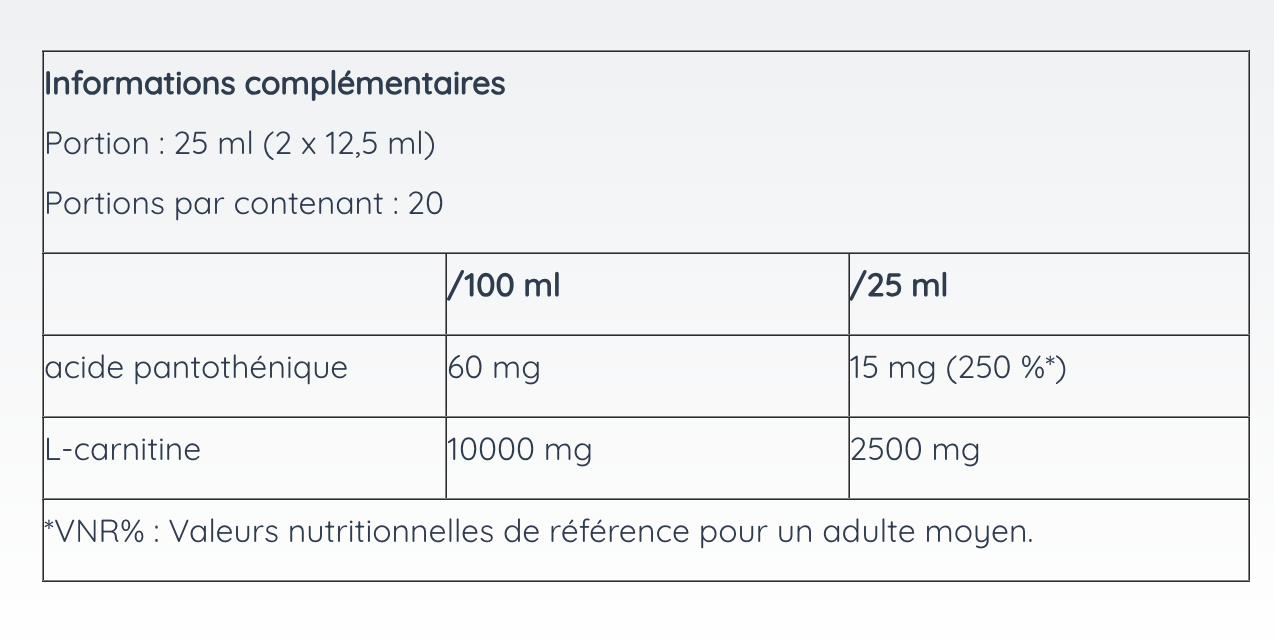Click the "60 mg" cell

click(494, 368)
